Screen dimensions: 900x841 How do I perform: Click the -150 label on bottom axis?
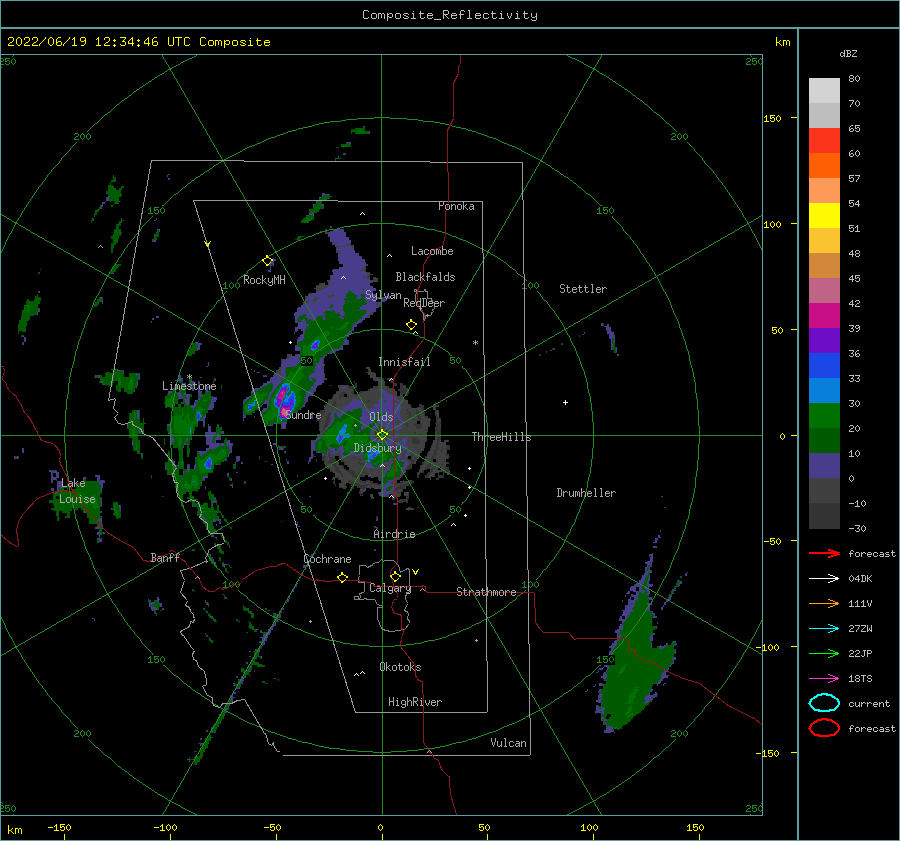pos(59,827)
